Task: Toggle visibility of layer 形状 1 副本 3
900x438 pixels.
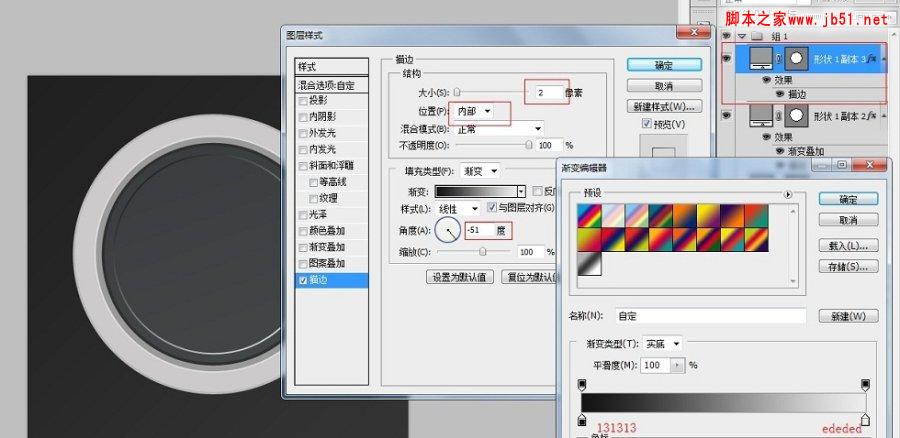Action: pos(727,59)
